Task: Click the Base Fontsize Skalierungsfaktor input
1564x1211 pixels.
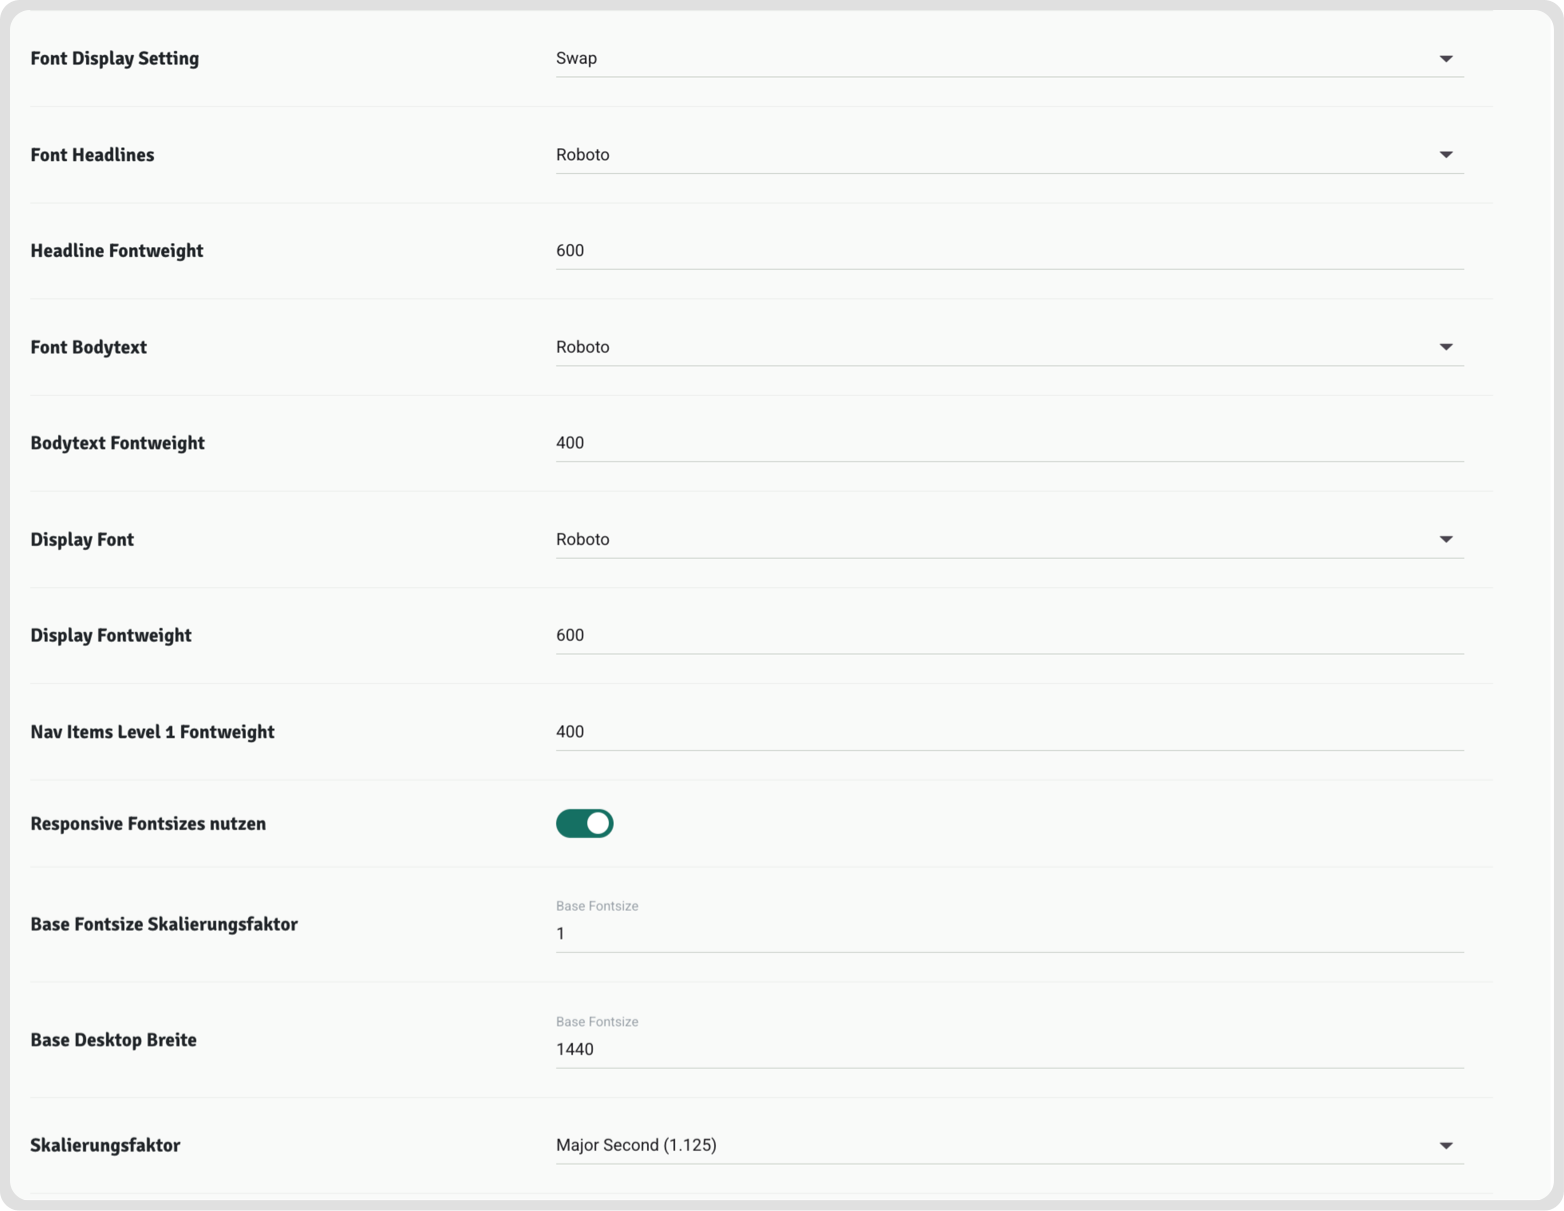Action: [1008, 933]
